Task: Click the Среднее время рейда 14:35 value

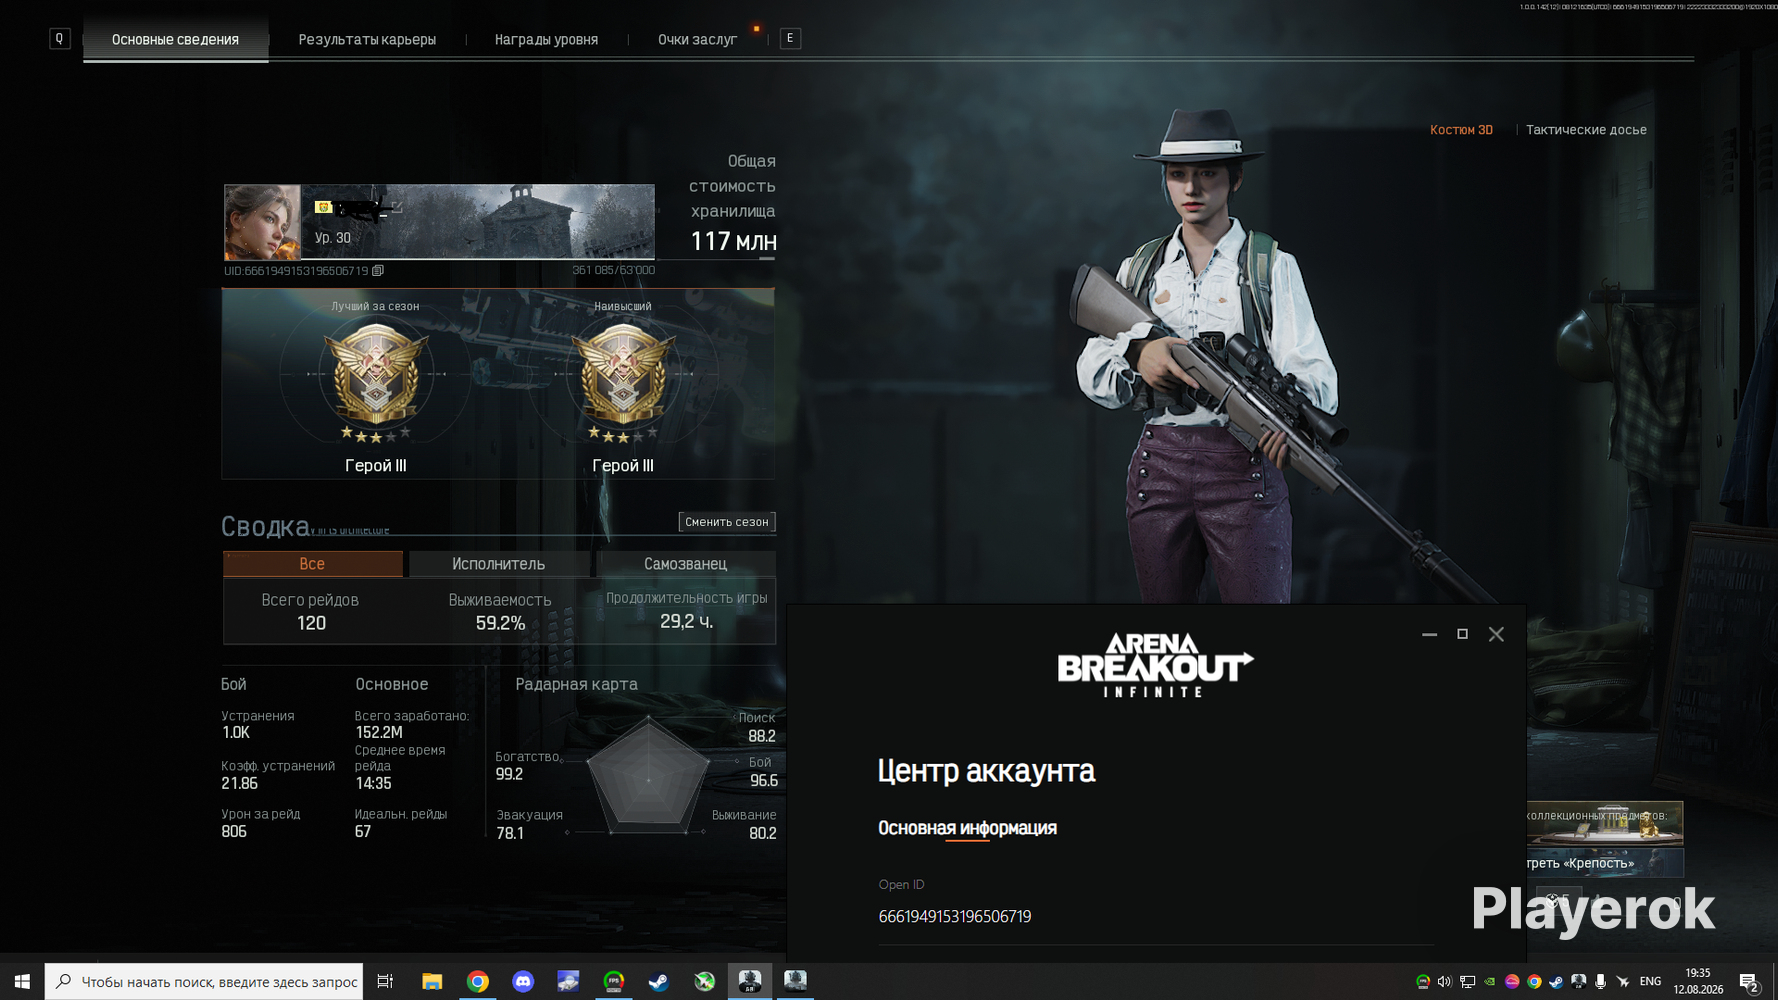Action: point(373,784)
